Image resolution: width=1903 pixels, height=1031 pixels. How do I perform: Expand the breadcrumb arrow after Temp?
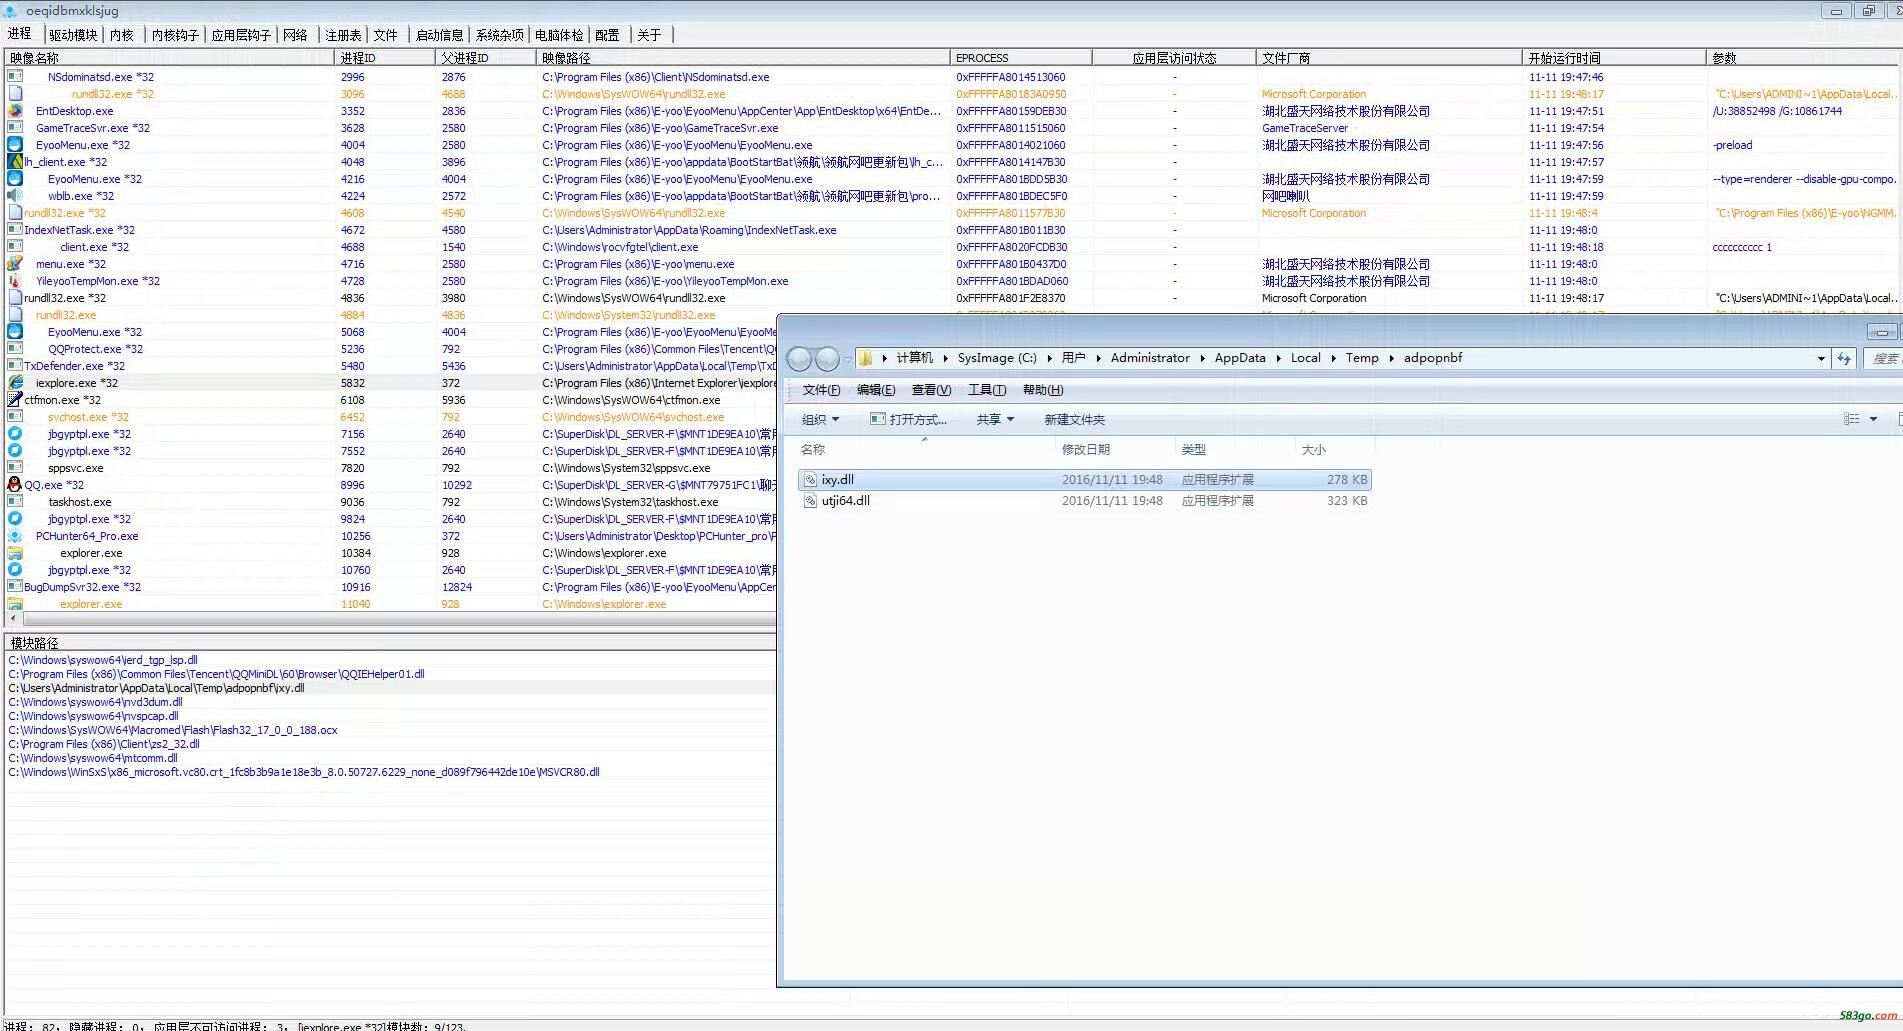coord(1391,358)
